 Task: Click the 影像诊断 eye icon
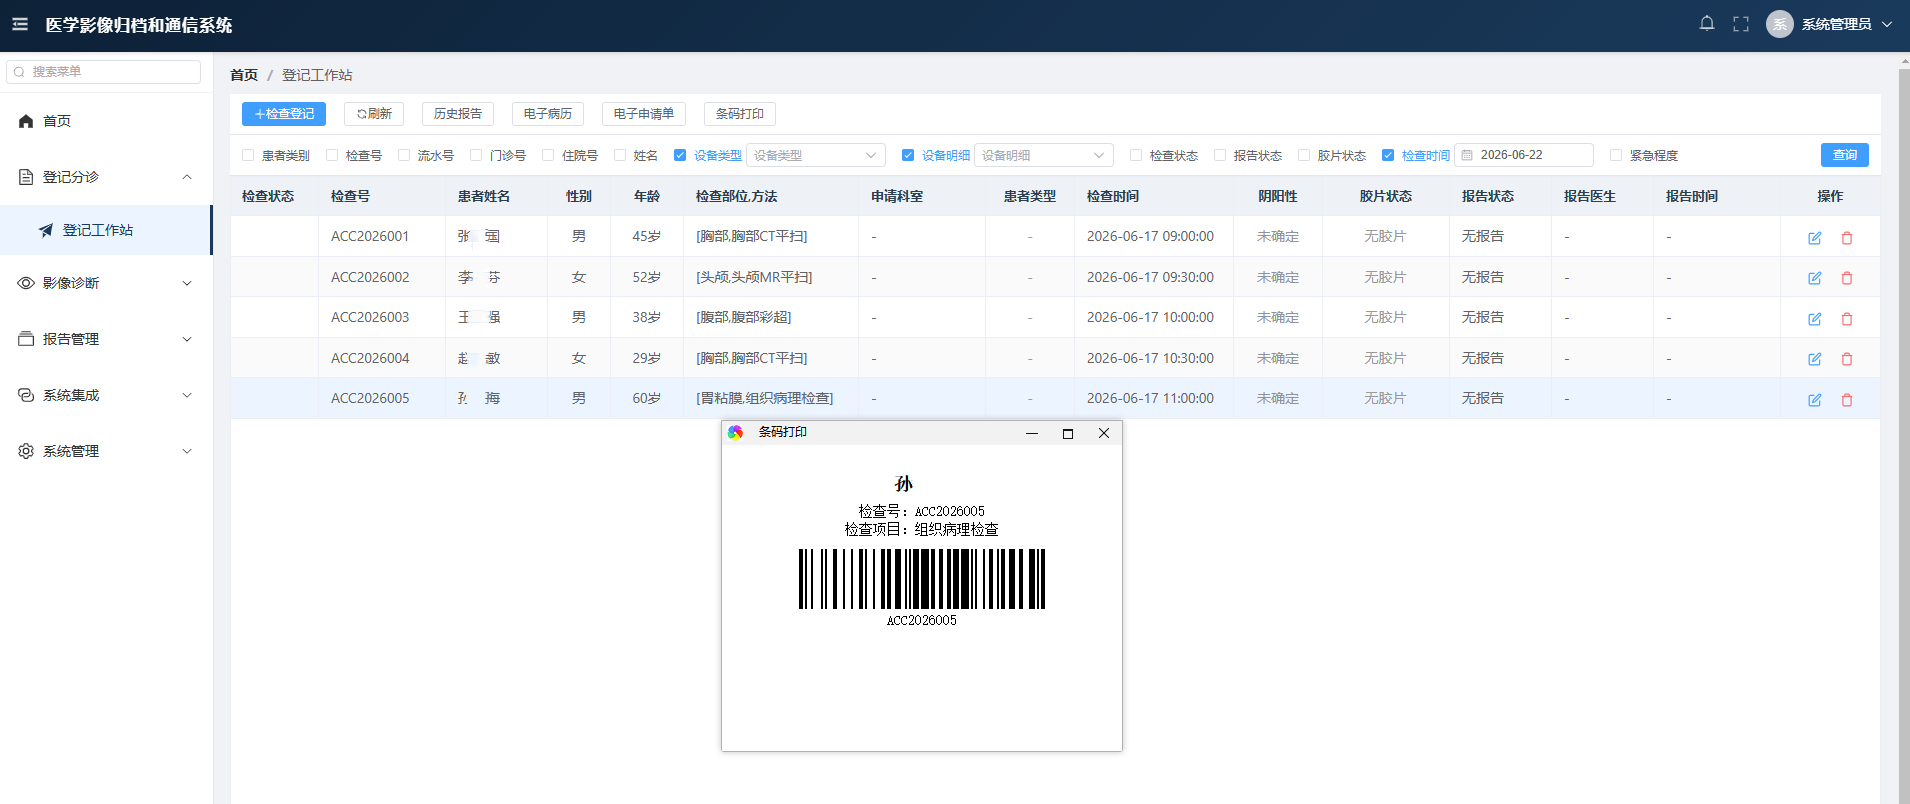click(26, 283)
